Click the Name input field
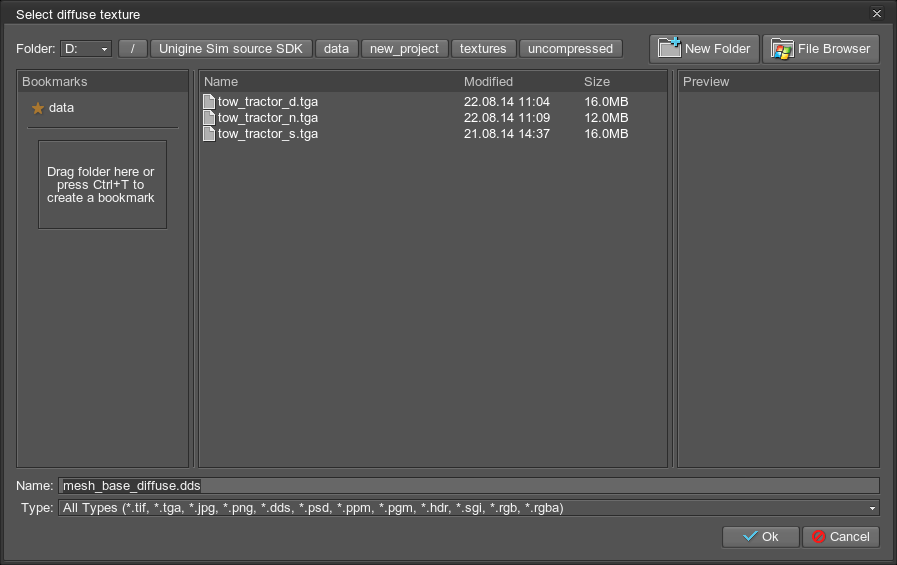897x565 pixels. point(469,486)
